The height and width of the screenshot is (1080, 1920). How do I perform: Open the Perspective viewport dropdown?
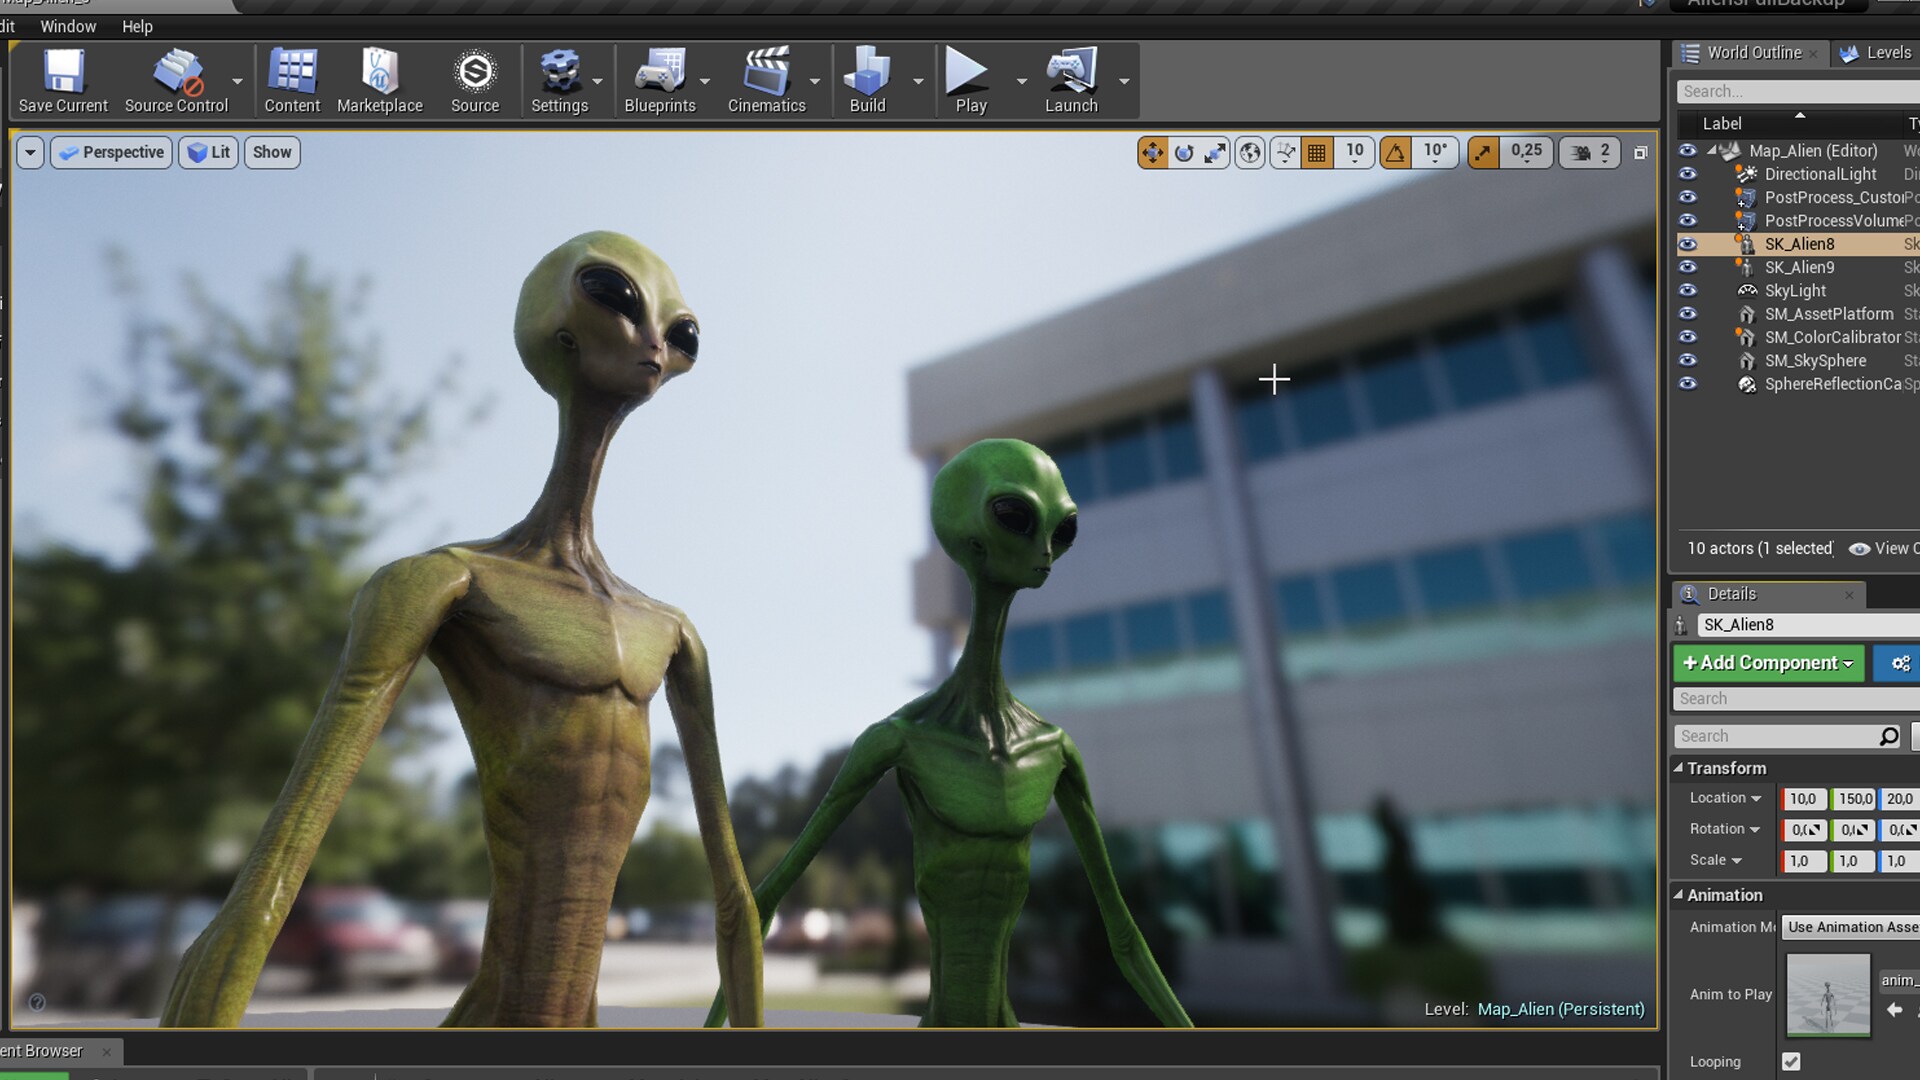tap(111, 152)
